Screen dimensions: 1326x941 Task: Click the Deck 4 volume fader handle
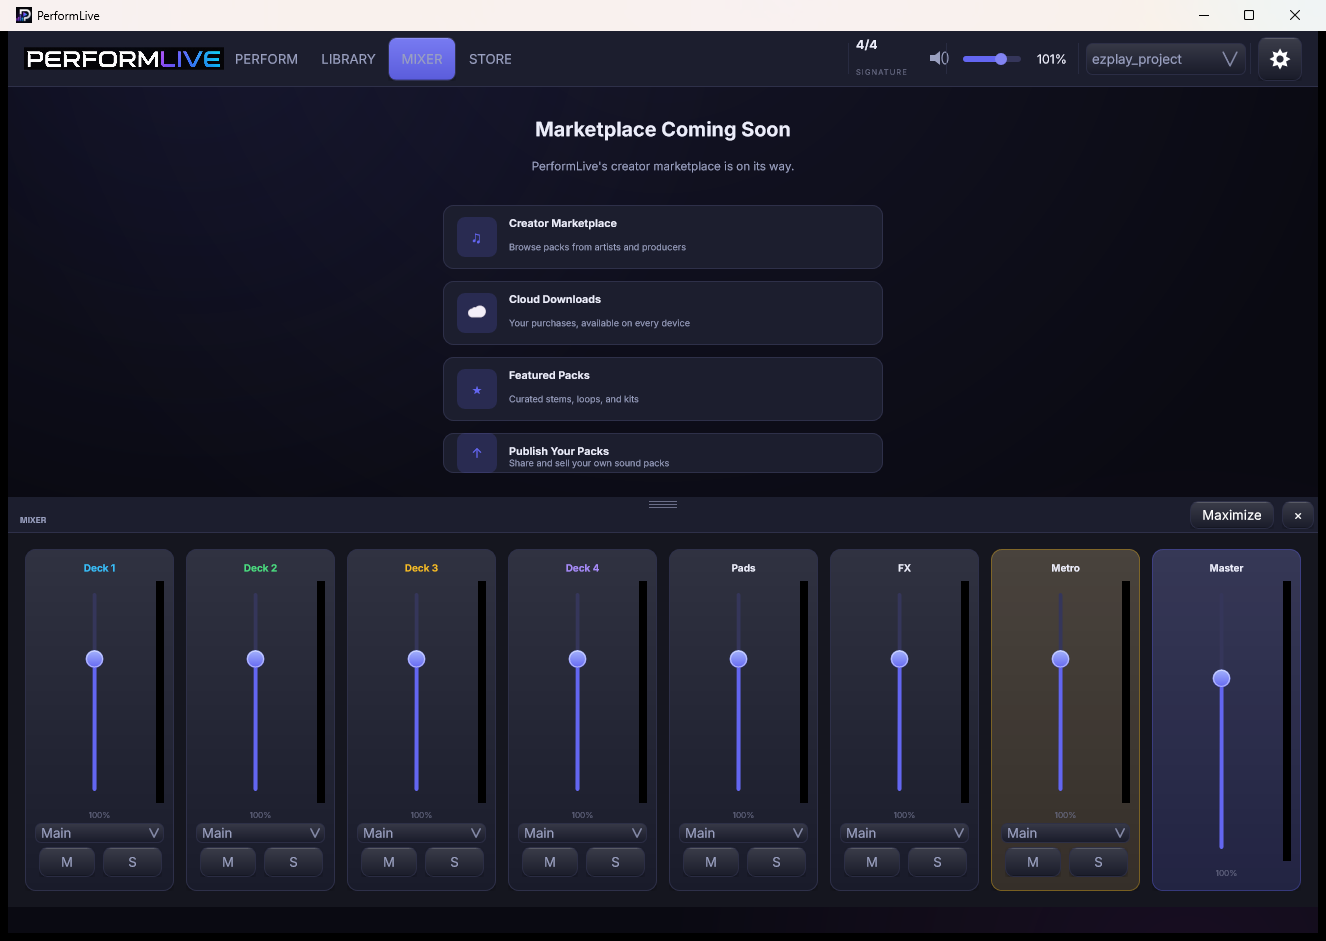point(578,659)
